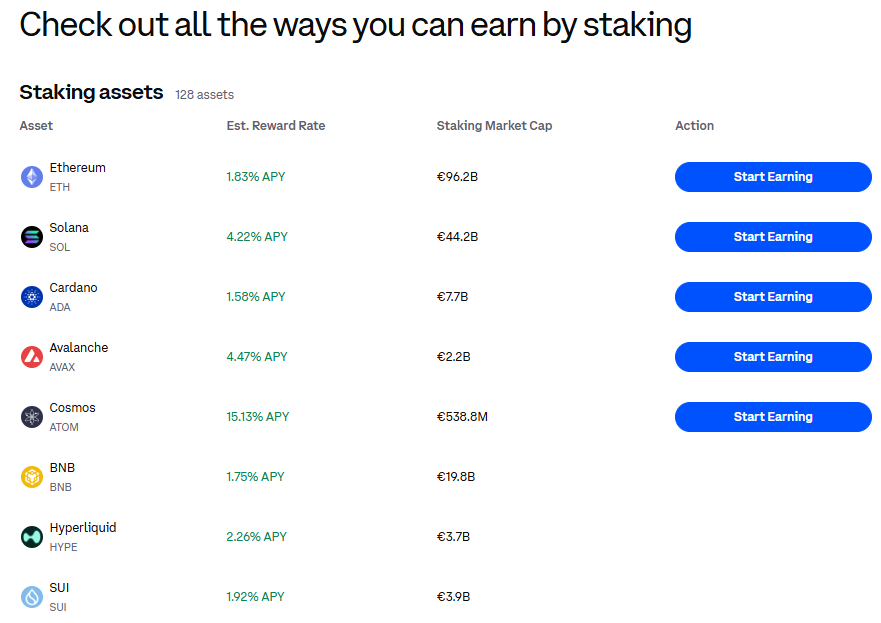
Task: Start Earning on Solana
Action: 772,236
